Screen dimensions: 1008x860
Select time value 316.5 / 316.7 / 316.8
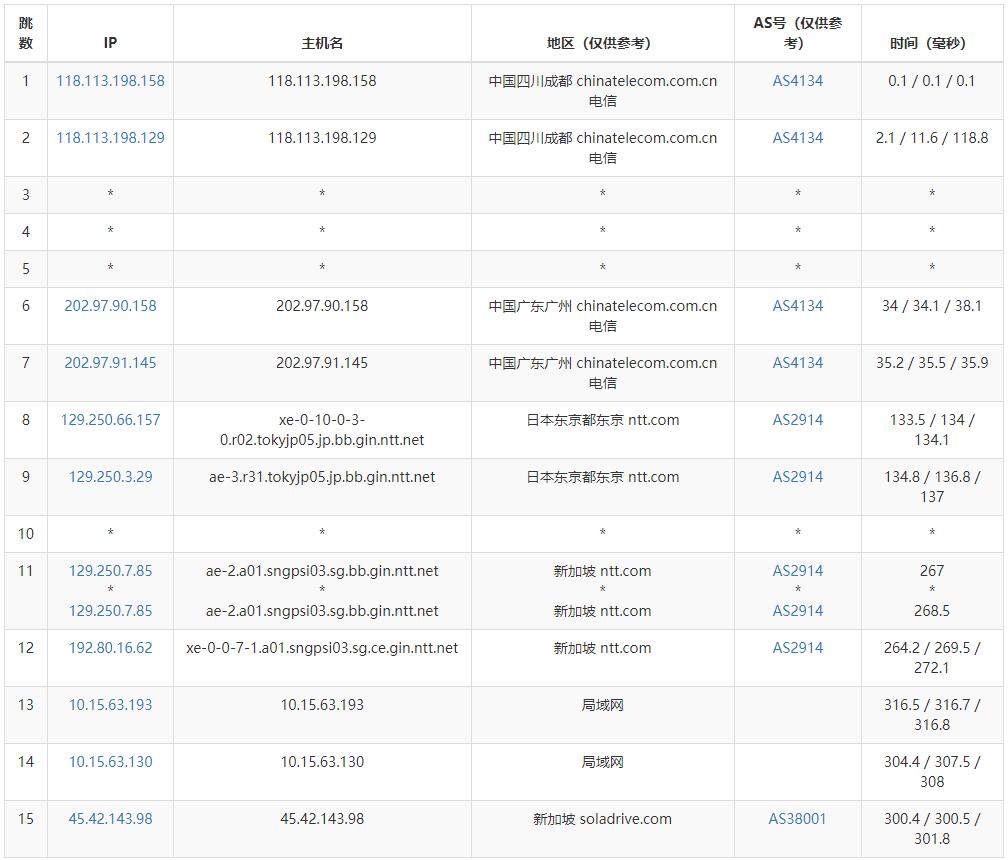pos(932,715)
